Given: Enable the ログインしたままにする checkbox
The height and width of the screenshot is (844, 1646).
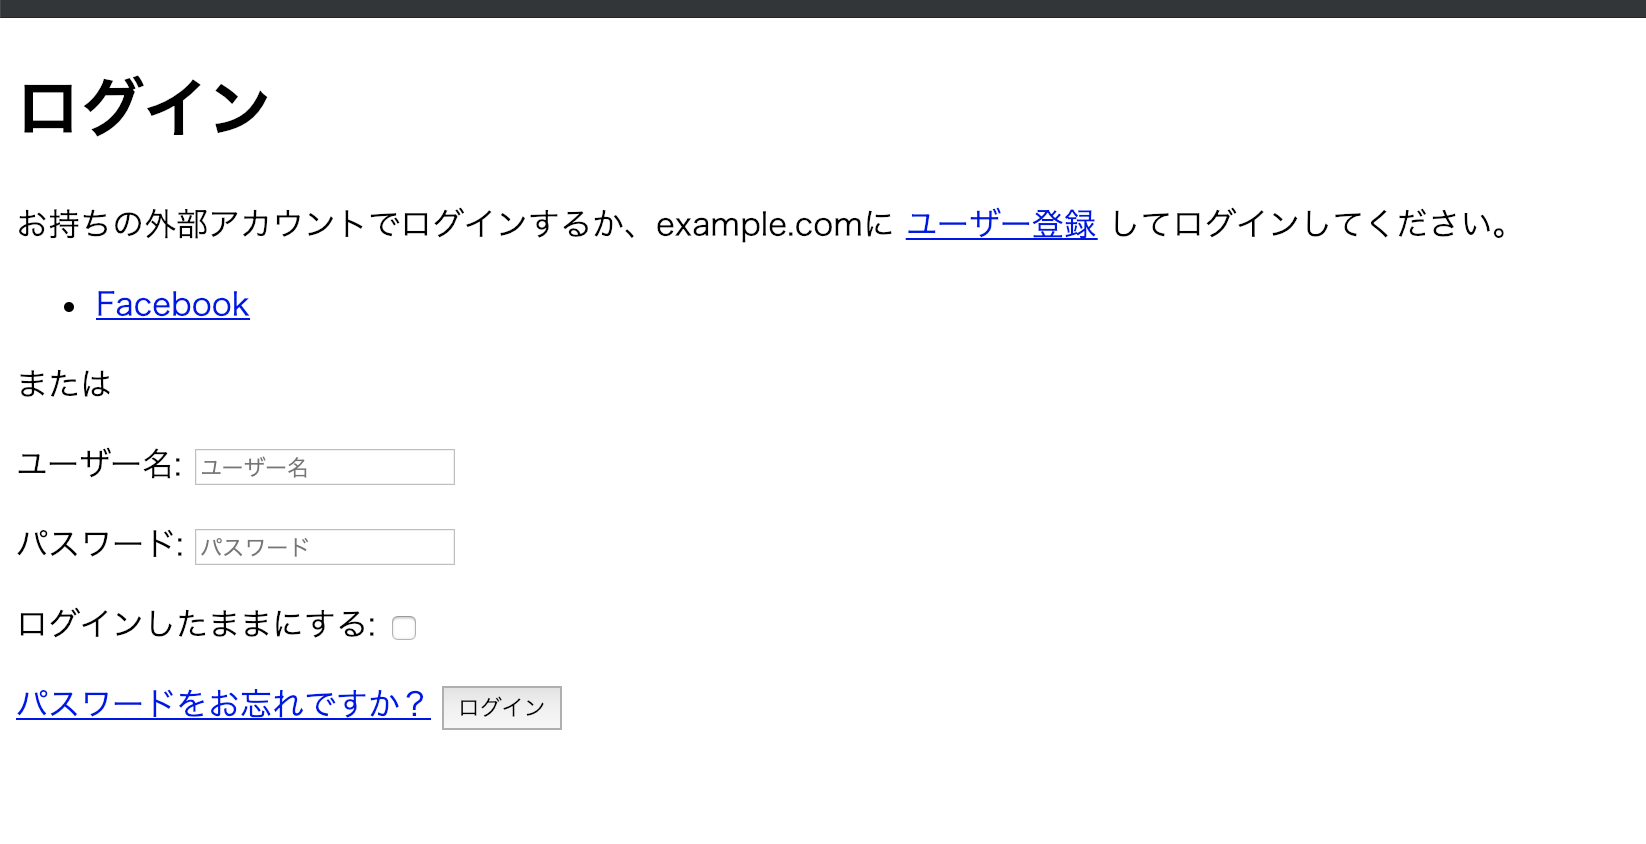Looking at the screenshot, I should point(404,628).
